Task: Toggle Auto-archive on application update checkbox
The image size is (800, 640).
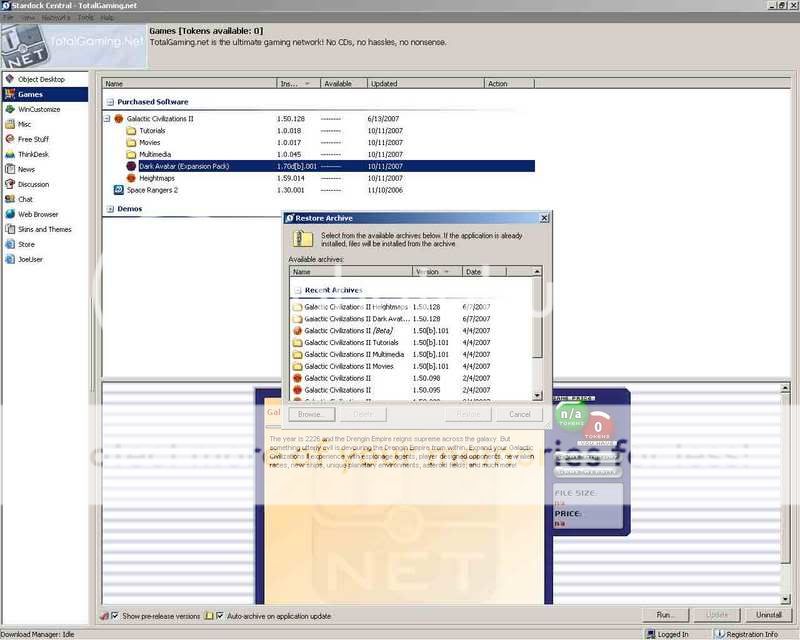Action: 220,615
